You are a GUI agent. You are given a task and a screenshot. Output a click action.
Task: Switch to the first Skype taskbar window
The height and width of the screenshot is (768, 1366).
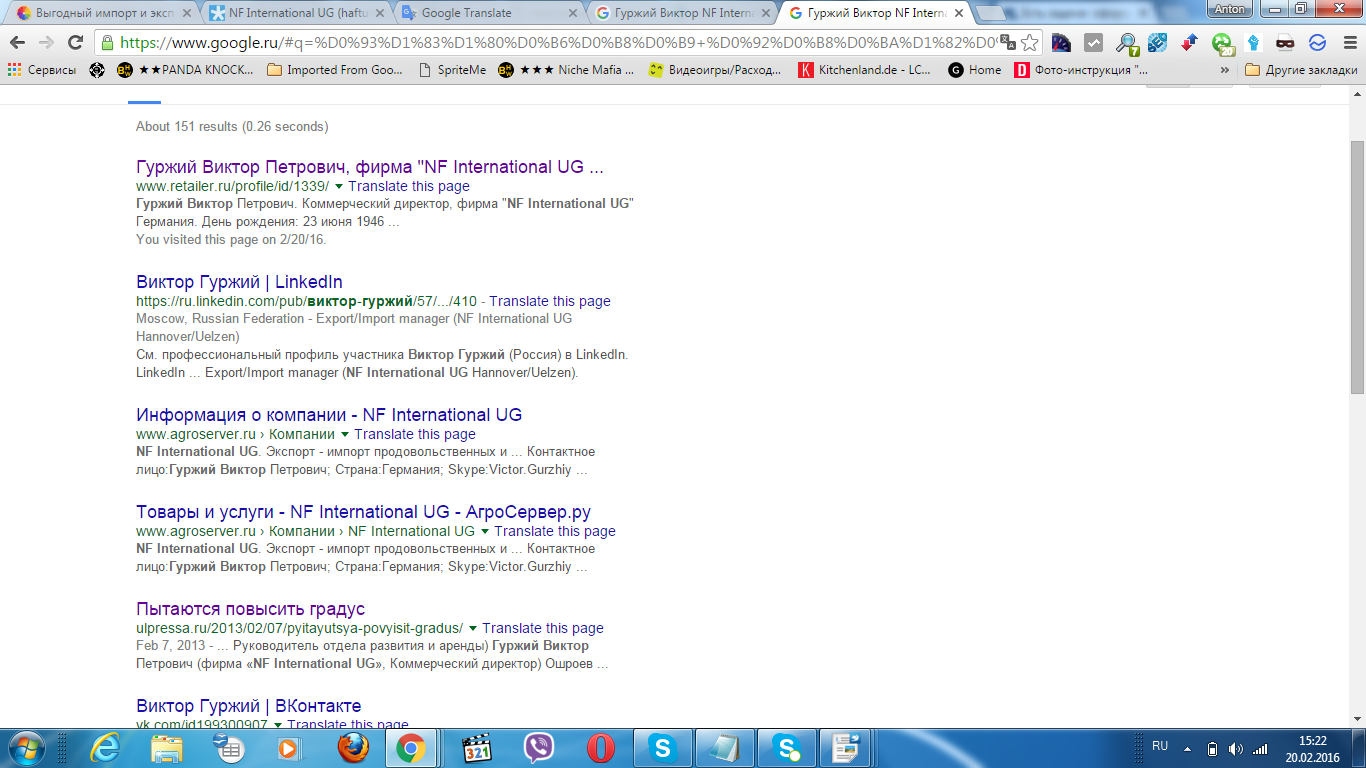click(662, 748)
